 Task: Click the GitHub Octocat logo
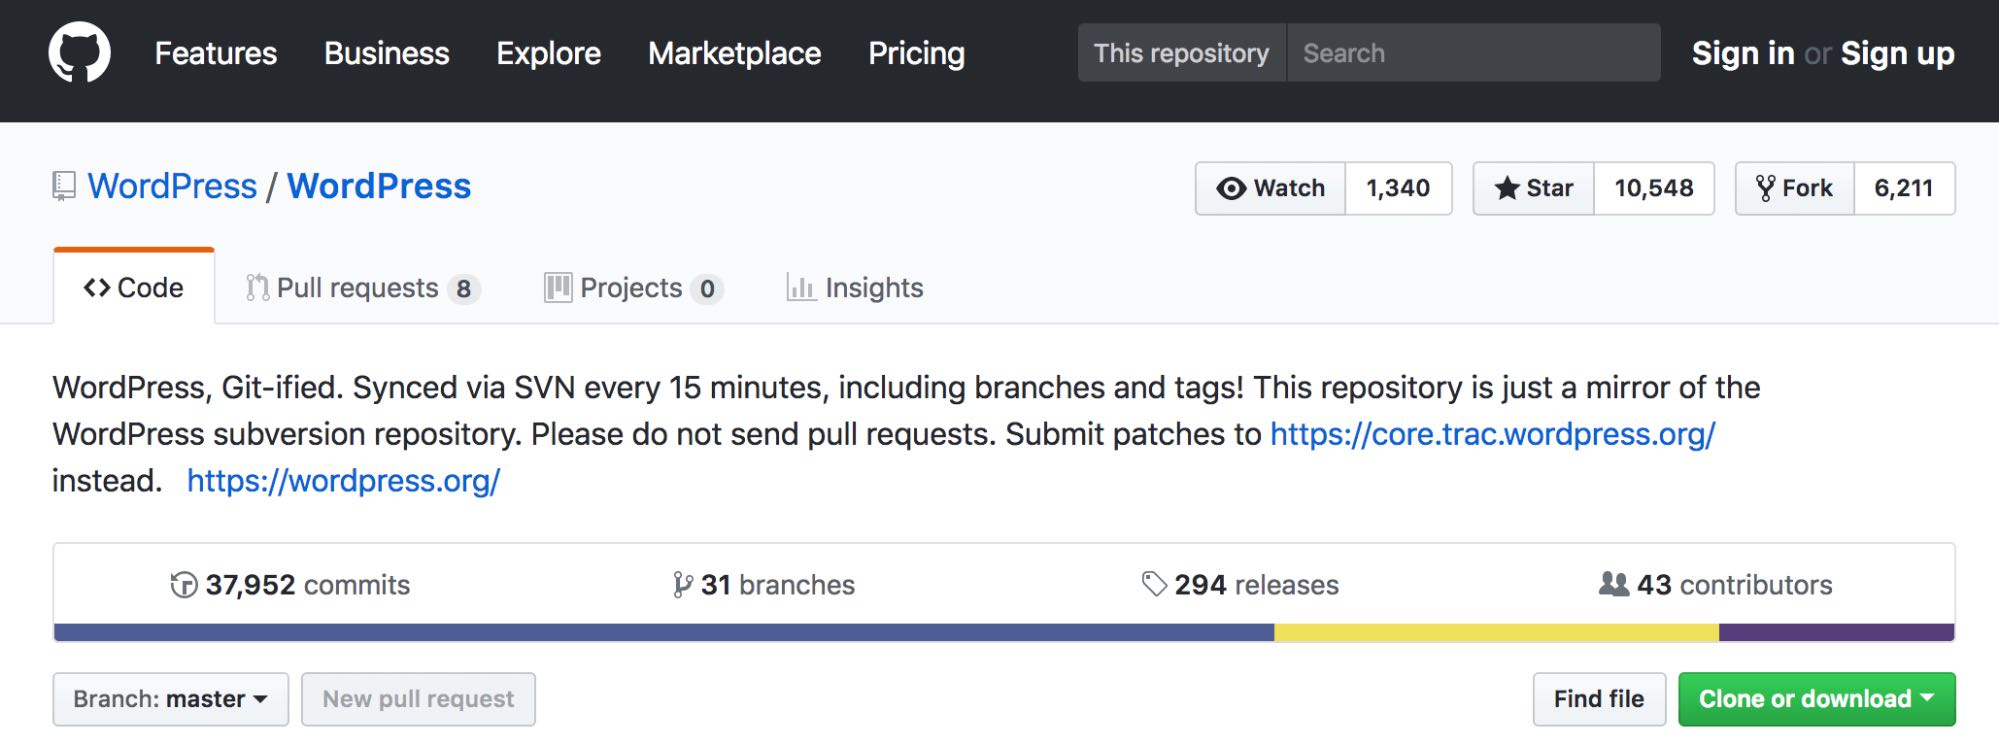[79, 53]
